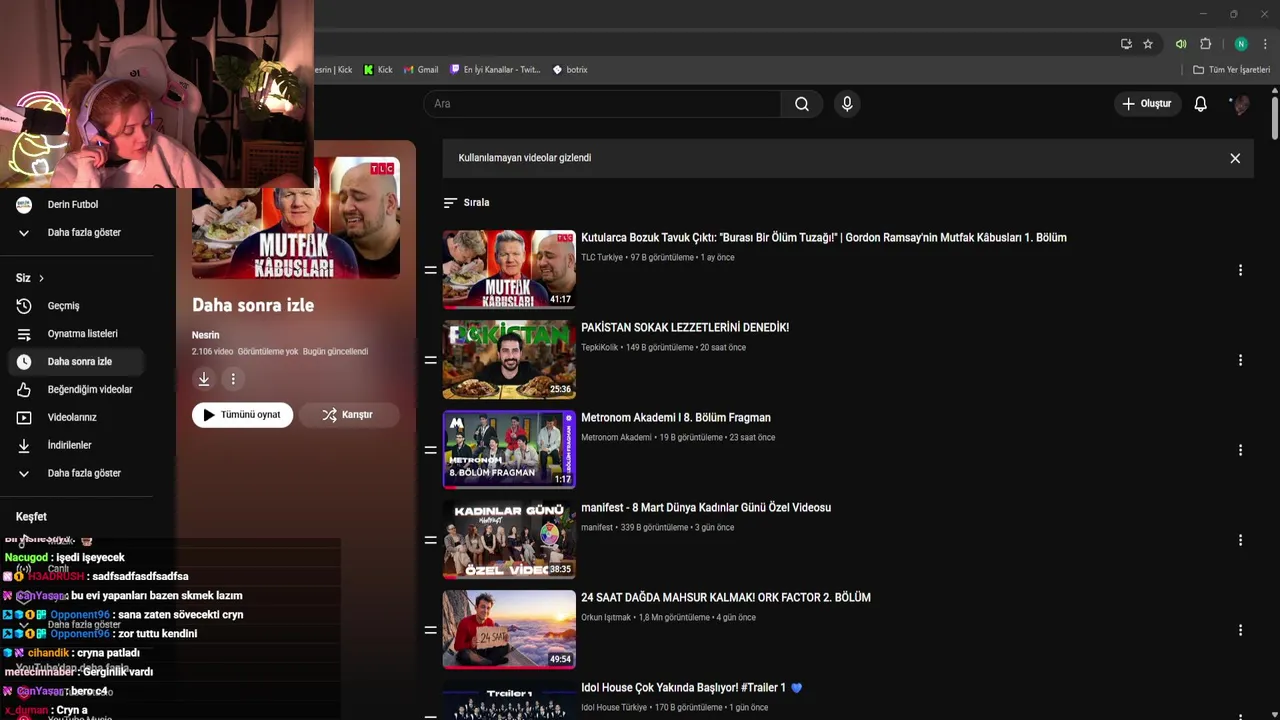This screenshot has width=1280, height=720.
Task: Open Kutularca Bozuk Tavuk Çıktı video title
Action: [824, 238]
